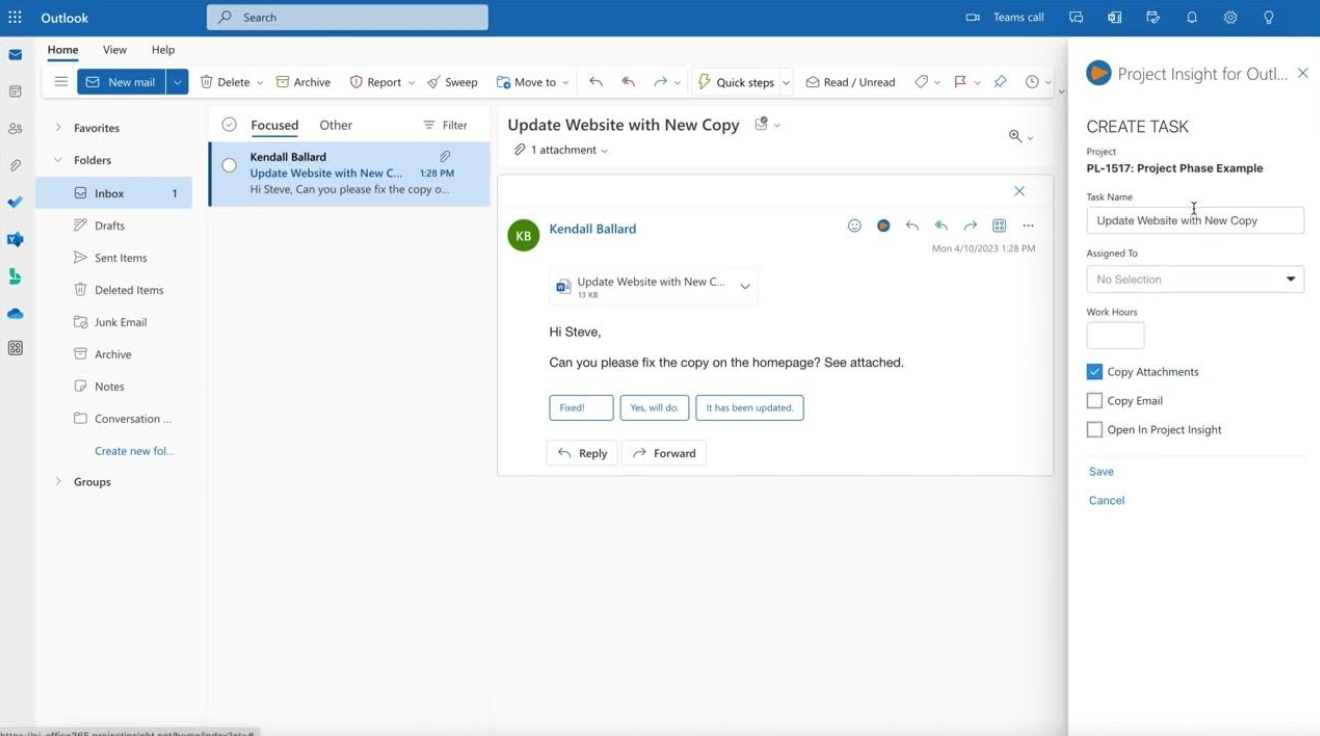The image size is (1320, 736).
Task: Check Open In Project Insight
Action: (x=1094, y=429)
